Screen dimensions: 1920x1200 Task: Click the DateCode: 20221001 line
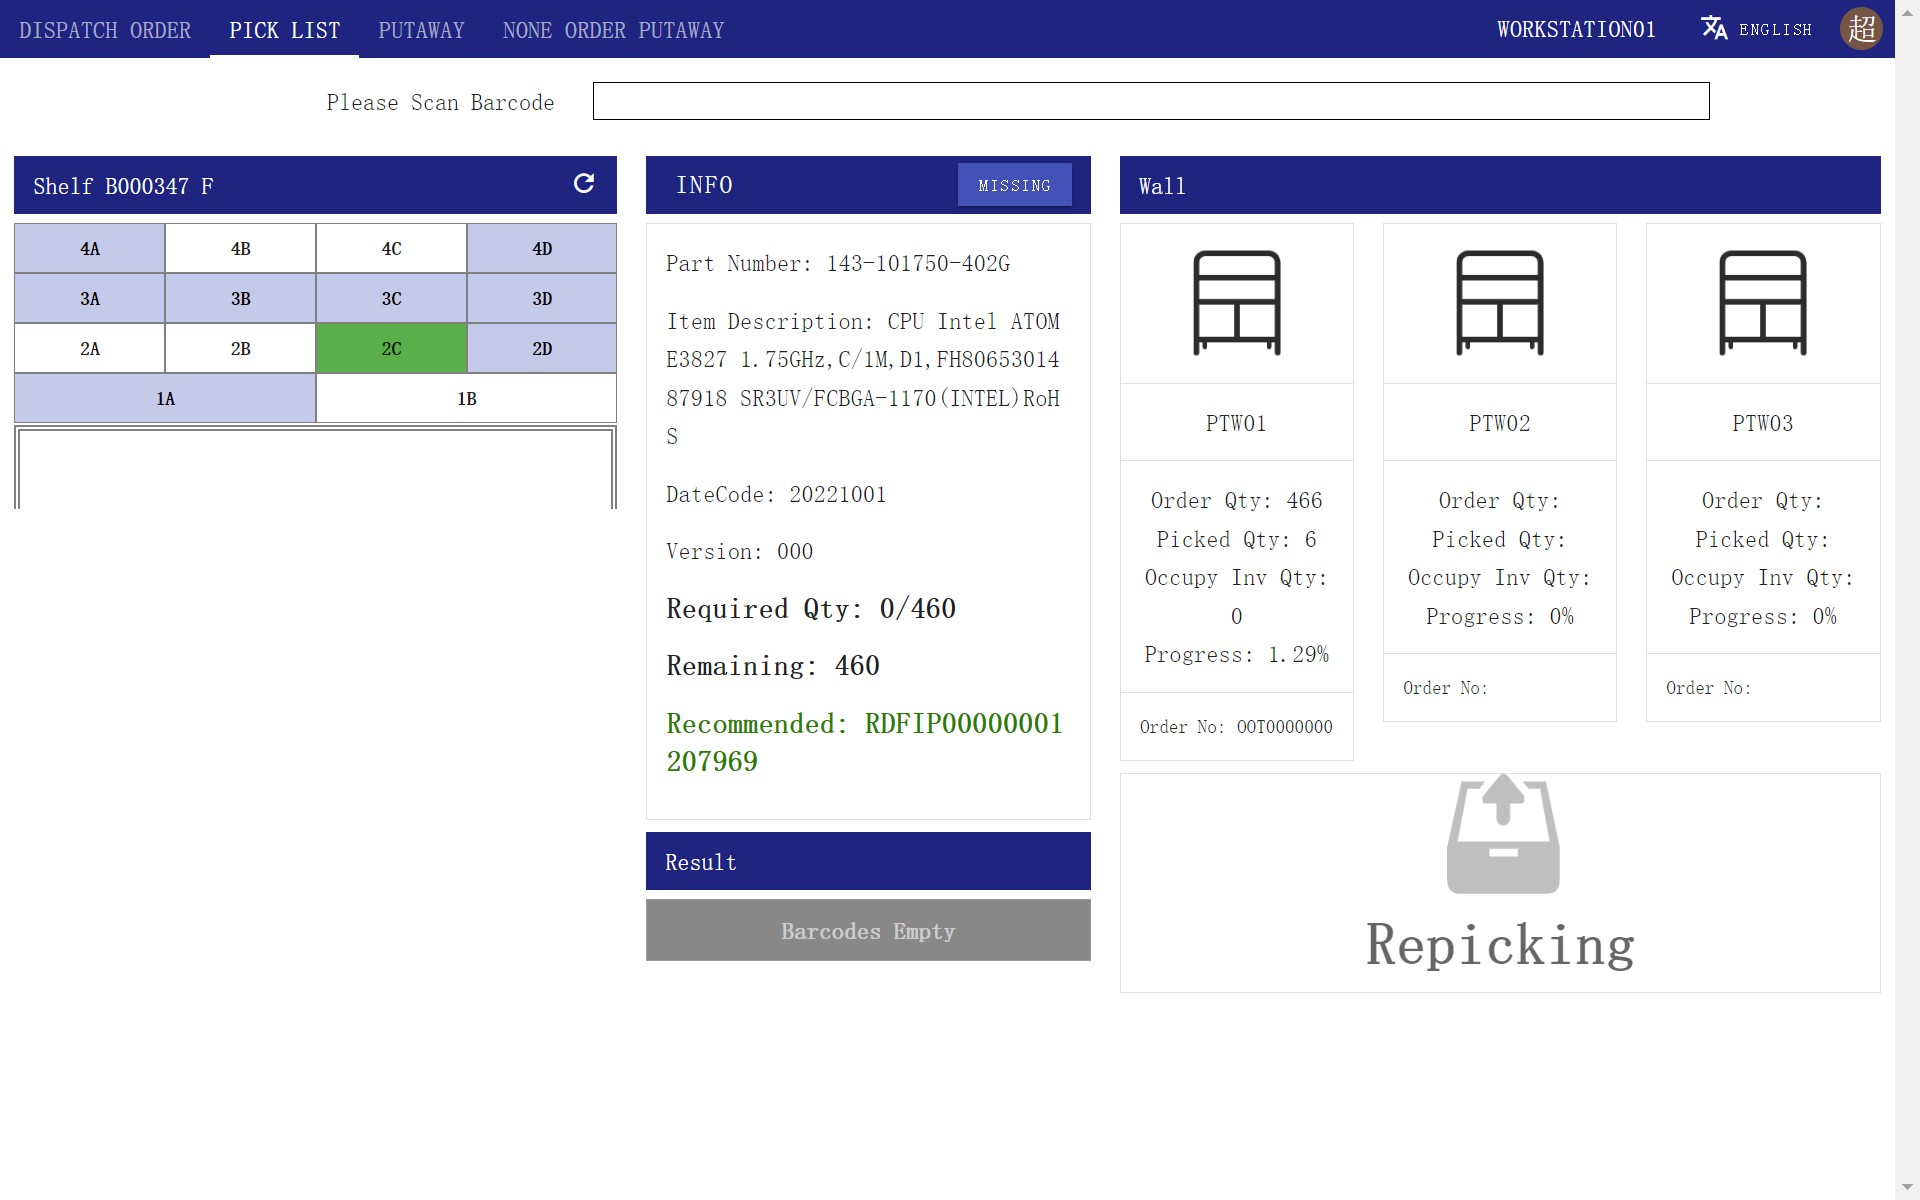point(776,494)
